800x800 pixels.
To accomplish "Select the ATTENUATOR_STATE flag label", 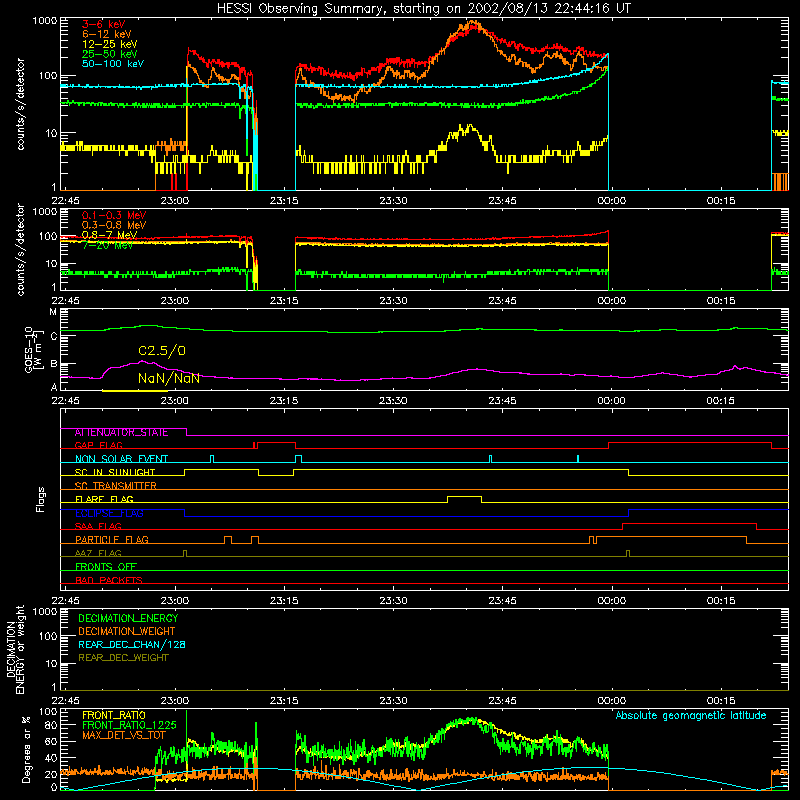I will coord(121,433).
